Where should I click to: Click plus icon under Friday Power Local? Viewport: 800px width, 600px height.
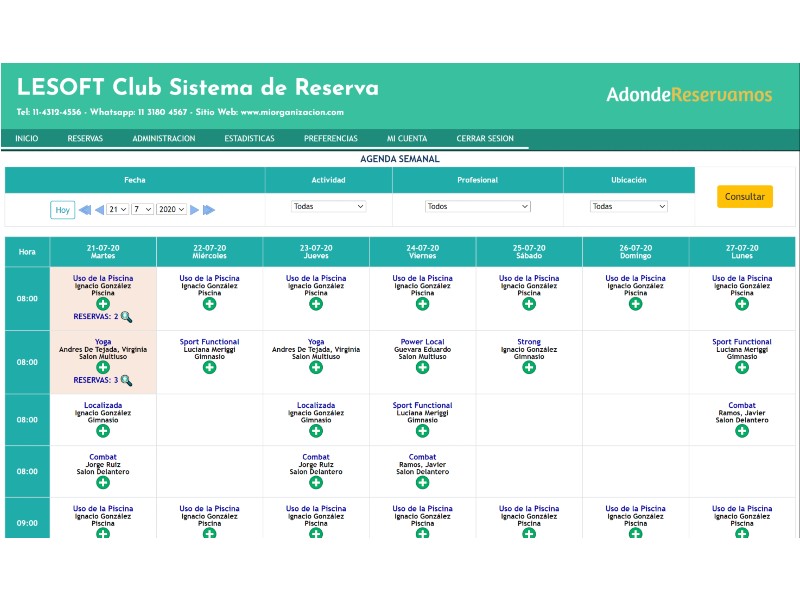(x=422, y=367)
